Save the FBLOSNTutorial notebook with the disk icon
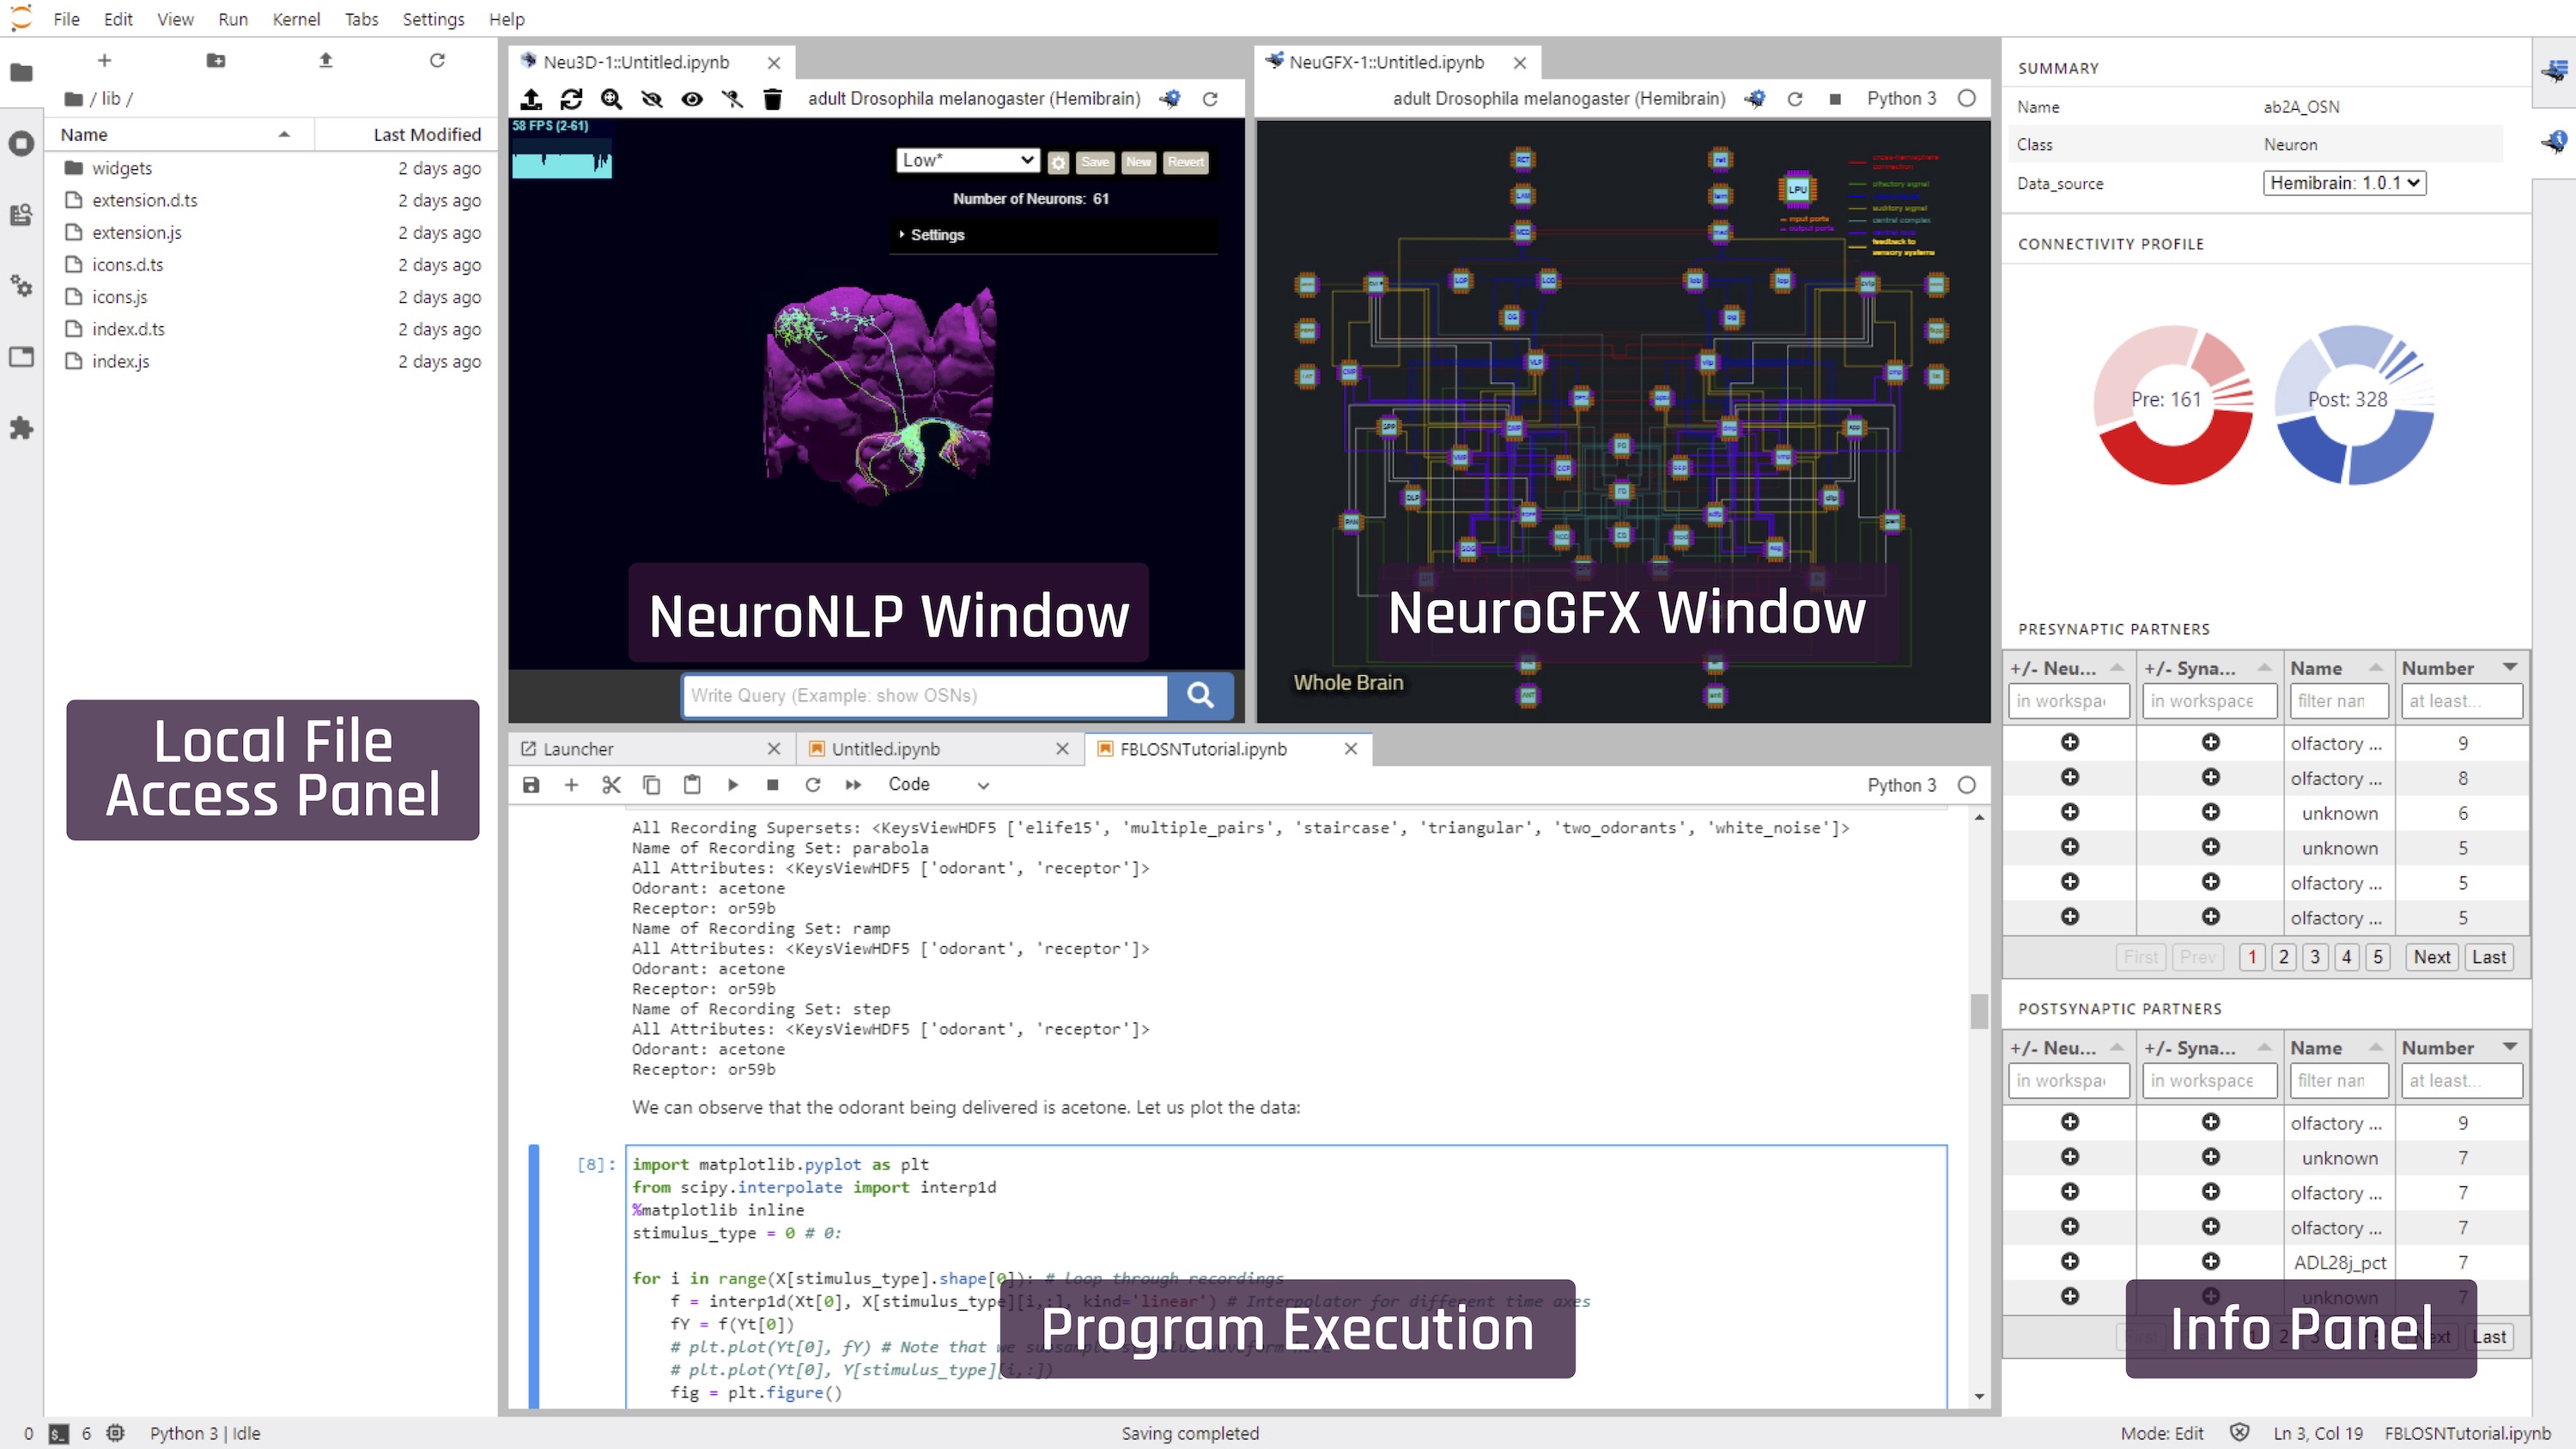Image resolution: width=2576 pixels, height=1449 pixels. (531, 785)
